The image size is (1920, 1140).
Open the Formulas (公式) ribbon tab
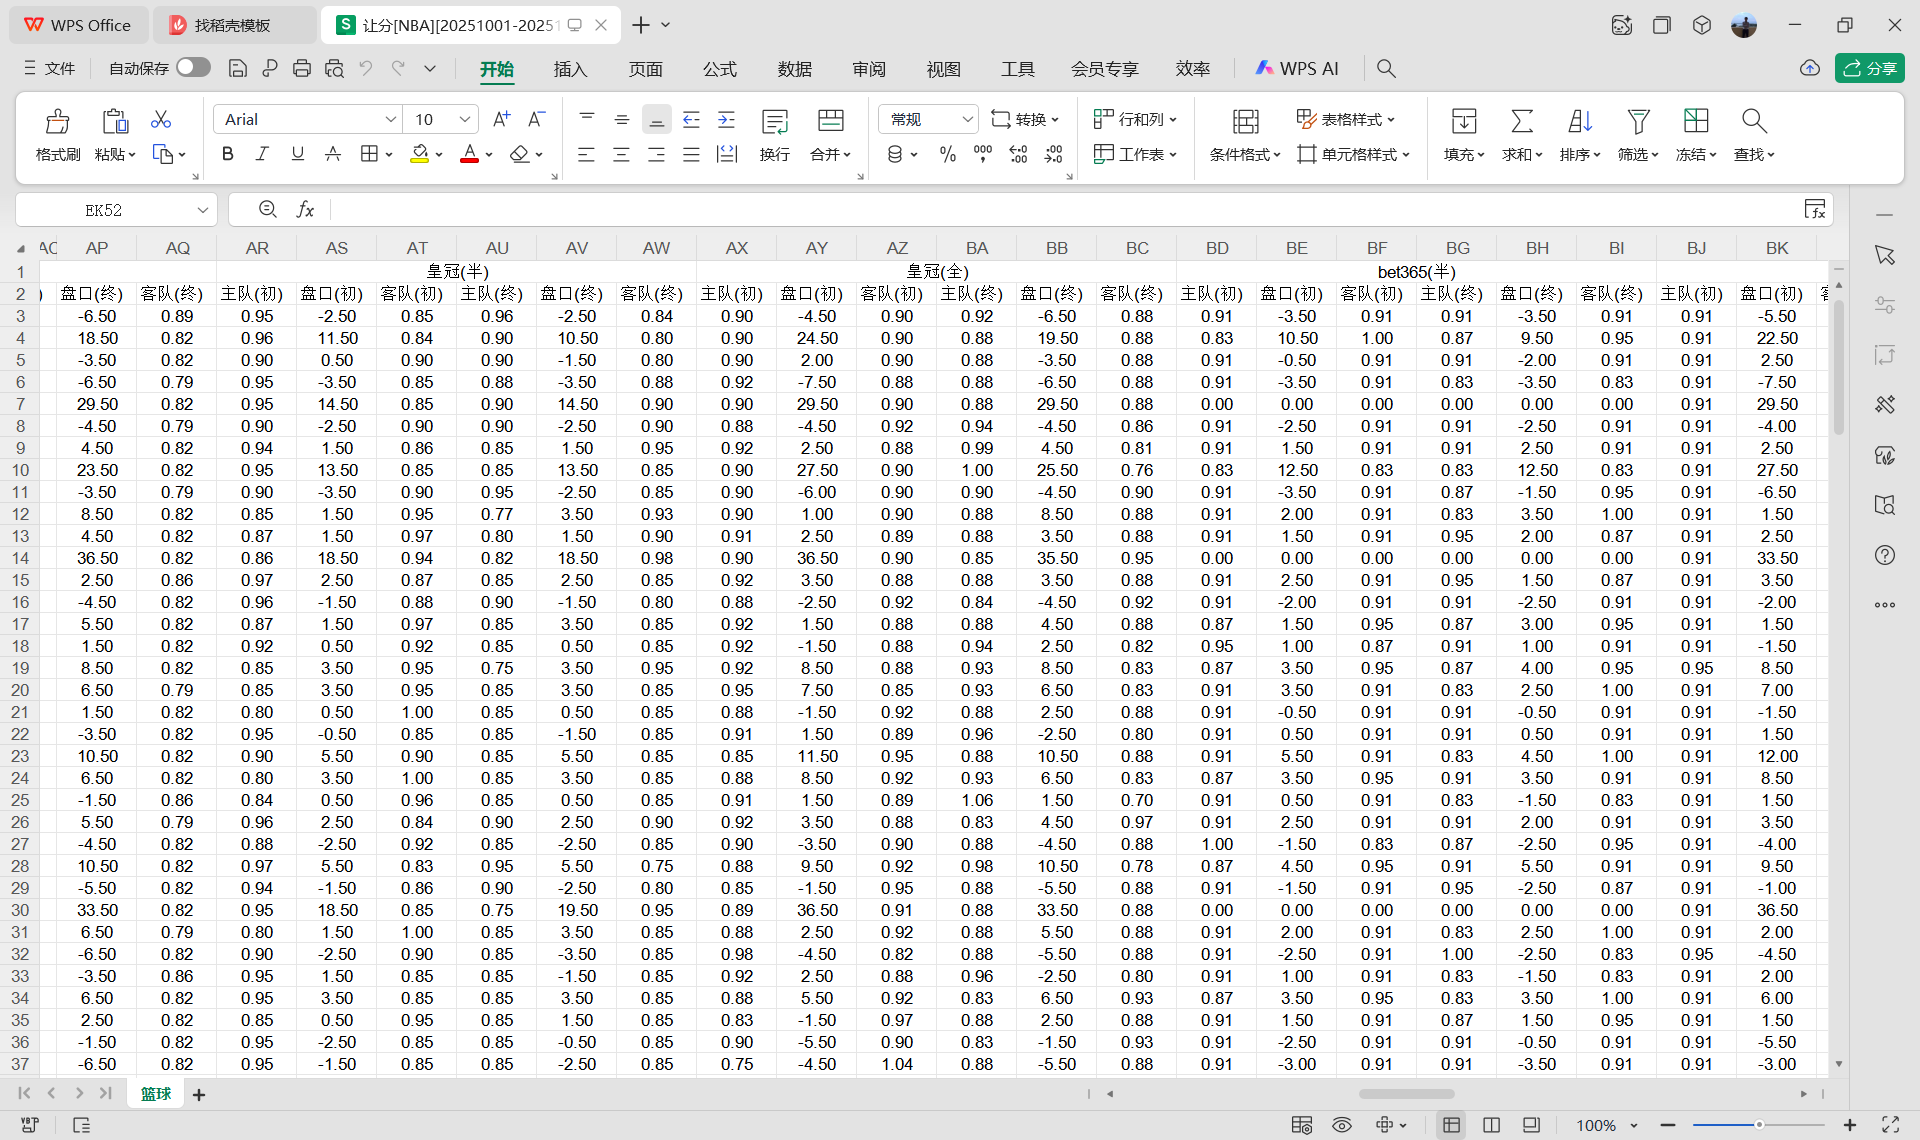click(719, 69)
